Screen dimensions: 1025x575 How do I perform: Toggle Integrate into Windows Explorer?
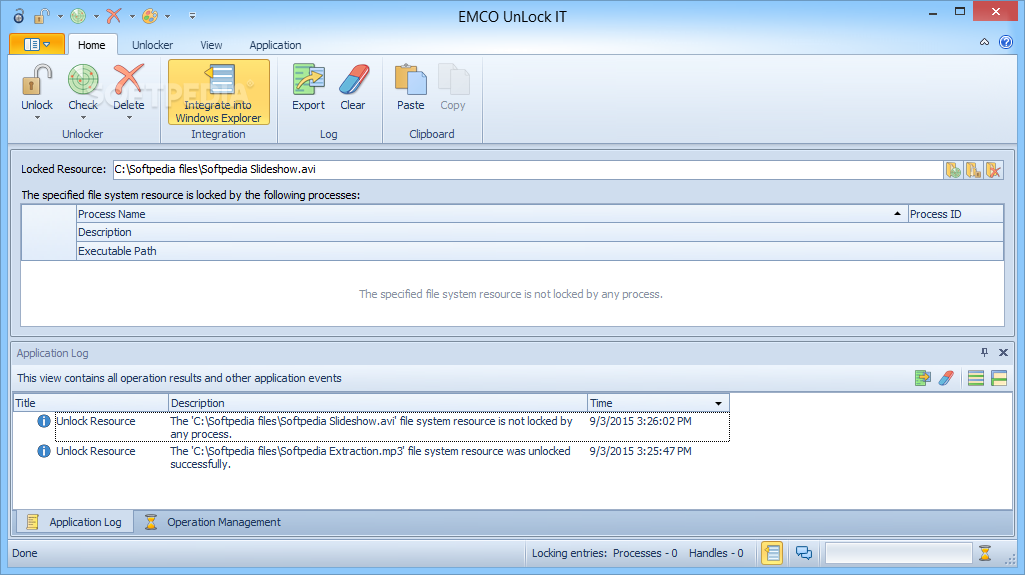click(x=218, y=92)
